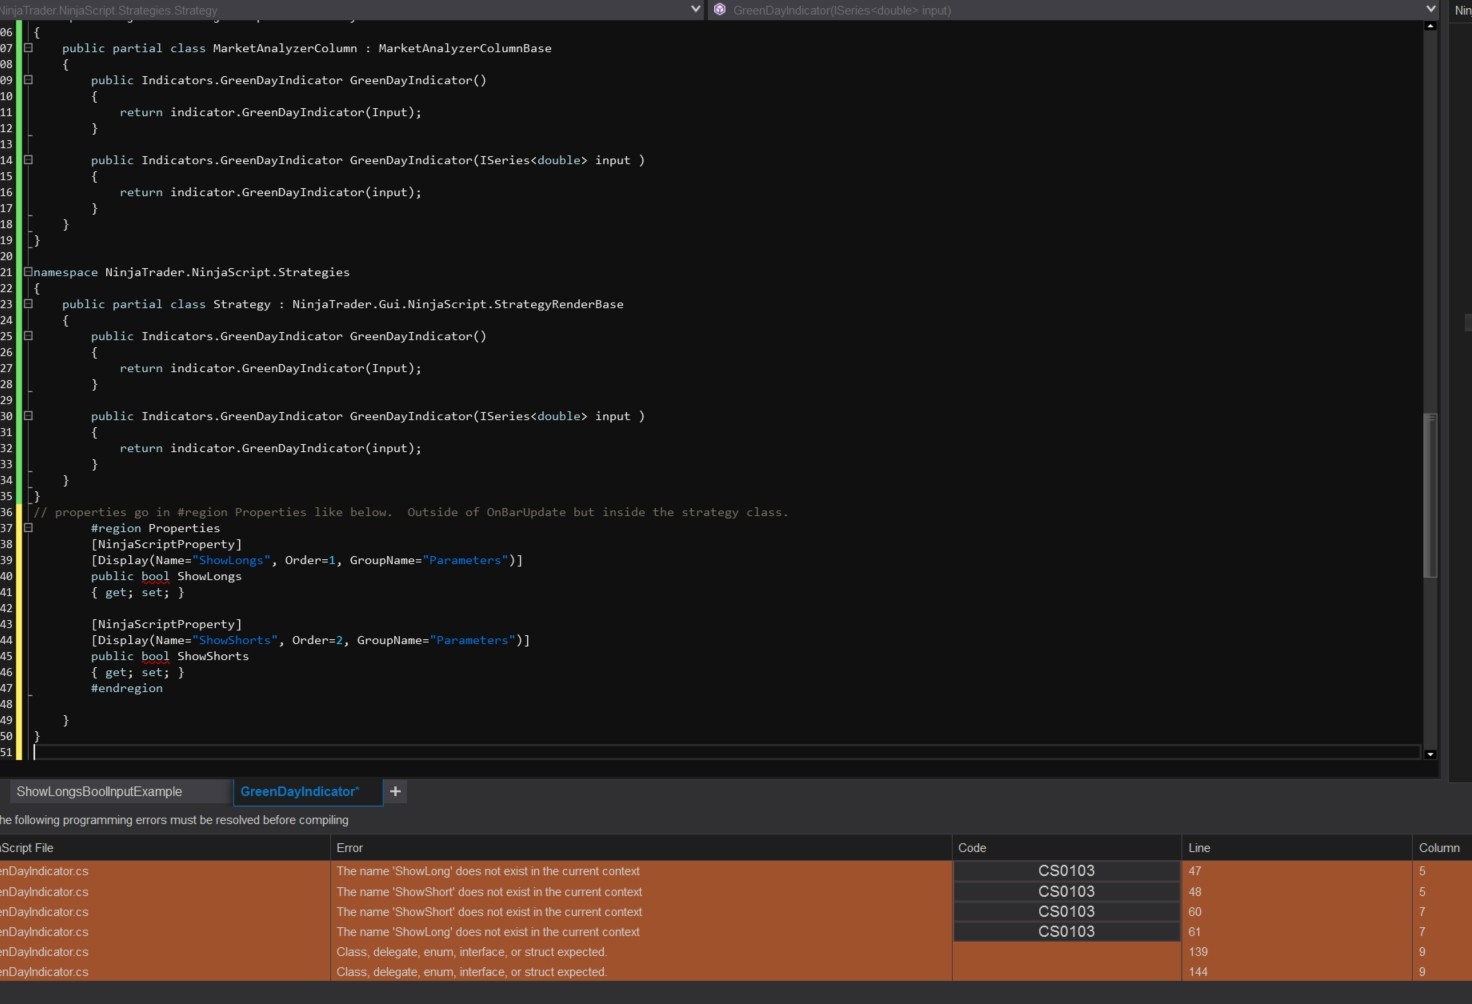Click the vertical scrollbar thumb in editor
The height and width of the screenshot is (1004, 1472).
point(1430,495)
